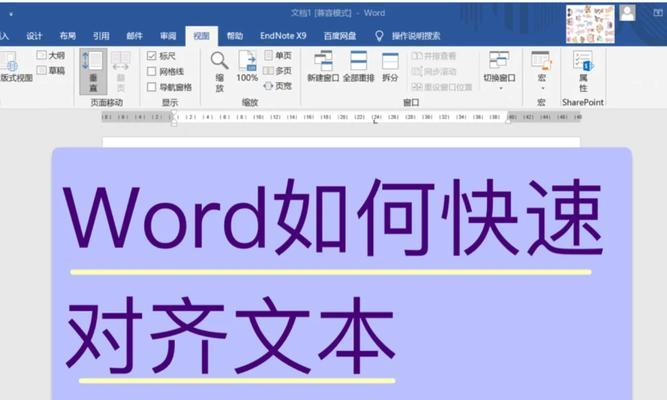Click the '页面移动' group label
Screen dimensions: 667x400
pos(106,102)
